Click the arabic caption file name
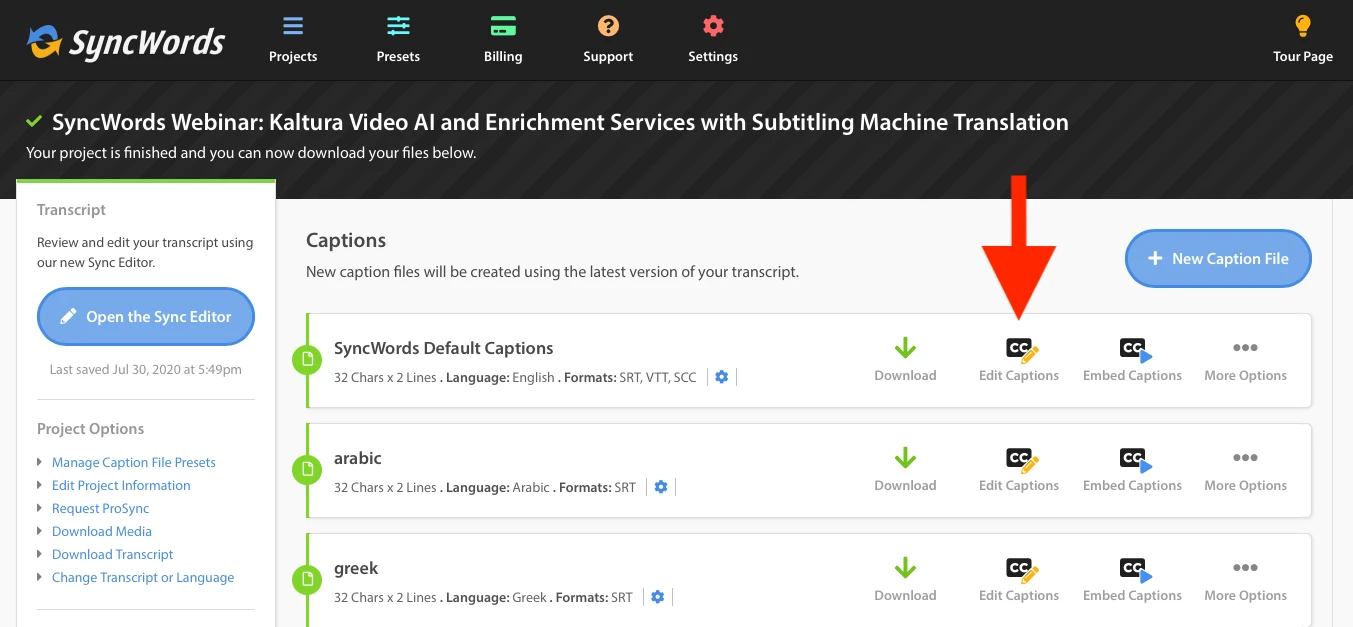The height and width of the screenshot is (627, 1353). (x=358, y=458)
